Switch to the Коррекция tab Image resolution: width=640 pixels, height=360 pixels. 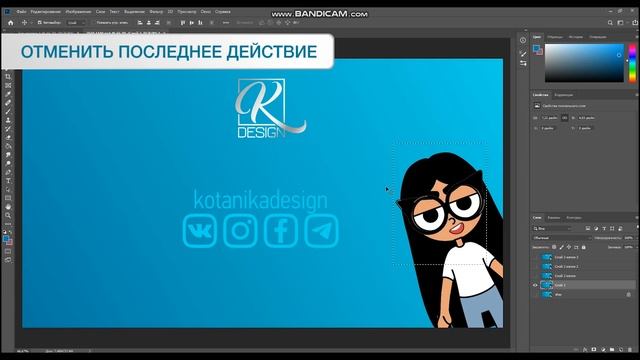[x=564, y=95]
